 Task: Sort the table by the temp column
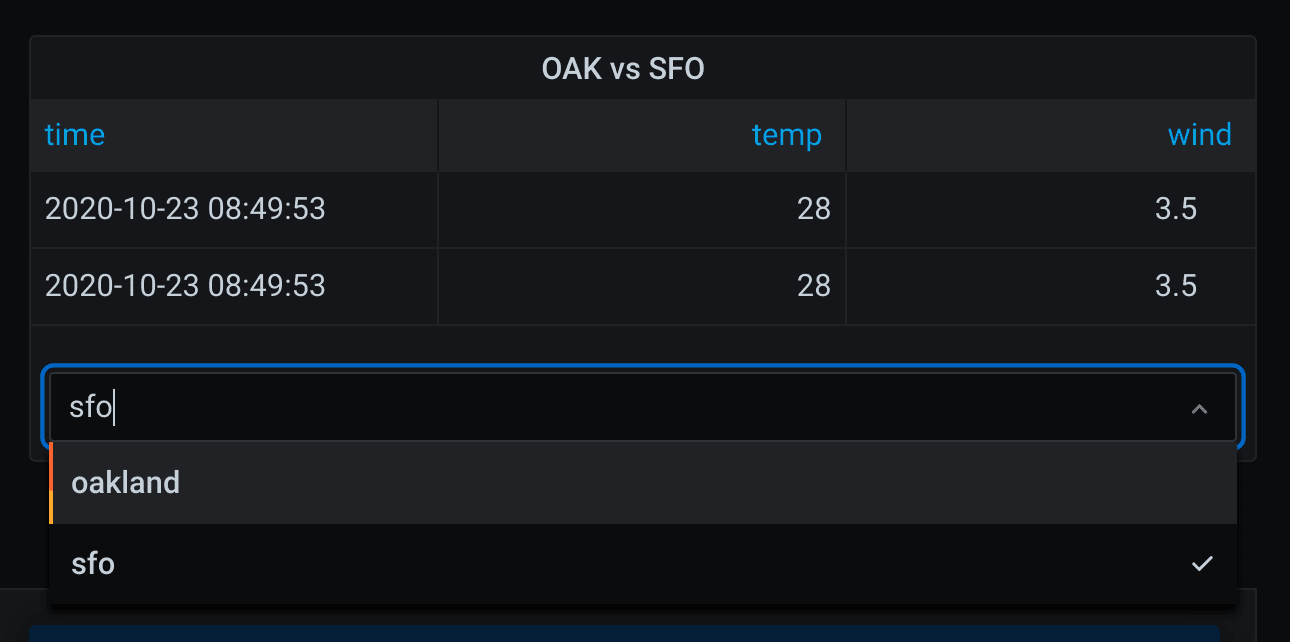point(786,135)
